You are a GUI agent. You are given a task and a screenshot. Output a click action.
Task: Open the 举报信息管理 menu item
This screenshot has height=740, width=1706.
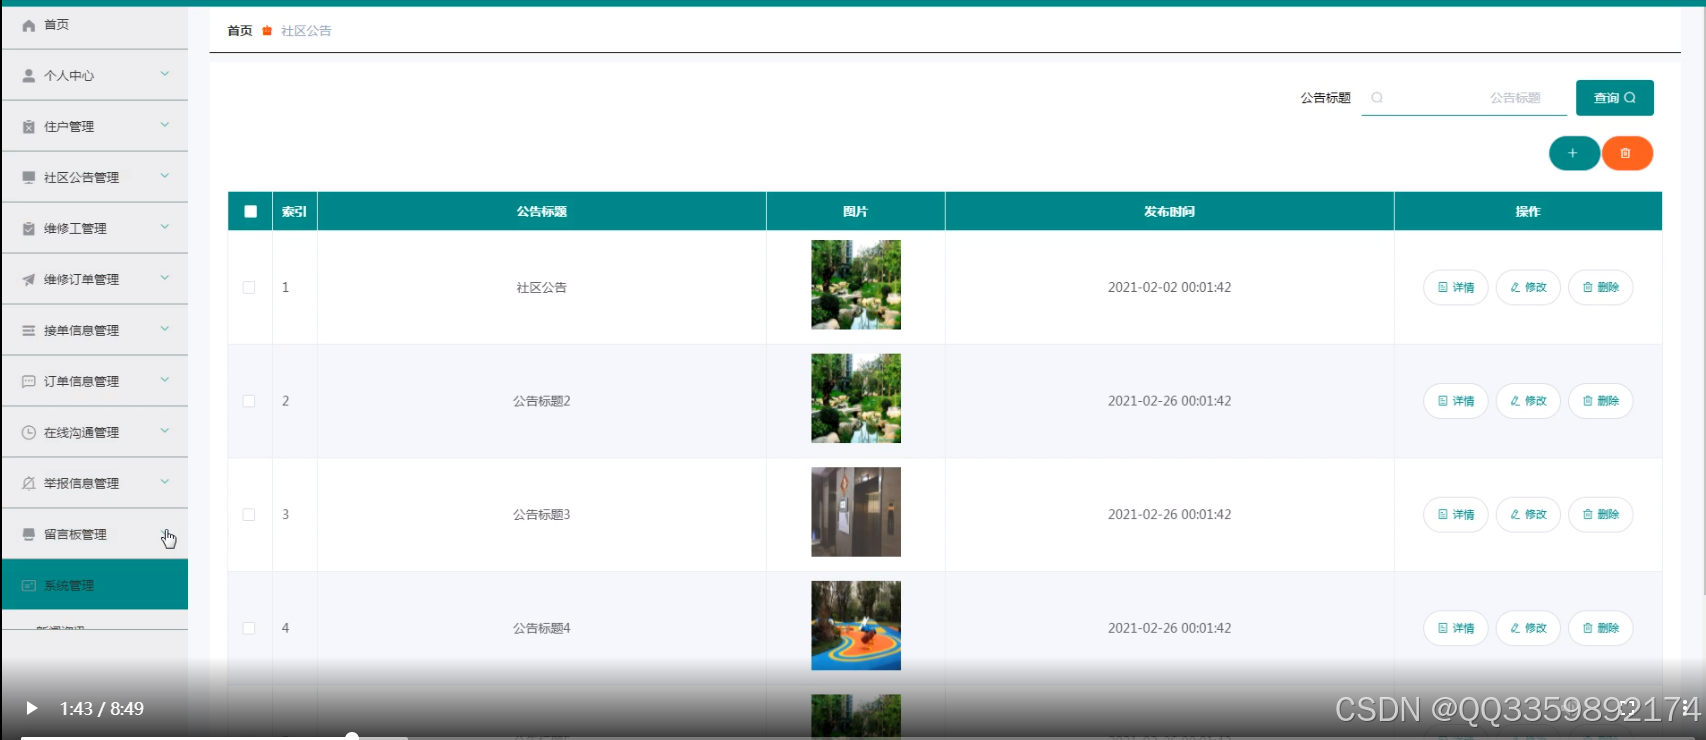pyautogui.click(x=95, y=483)
